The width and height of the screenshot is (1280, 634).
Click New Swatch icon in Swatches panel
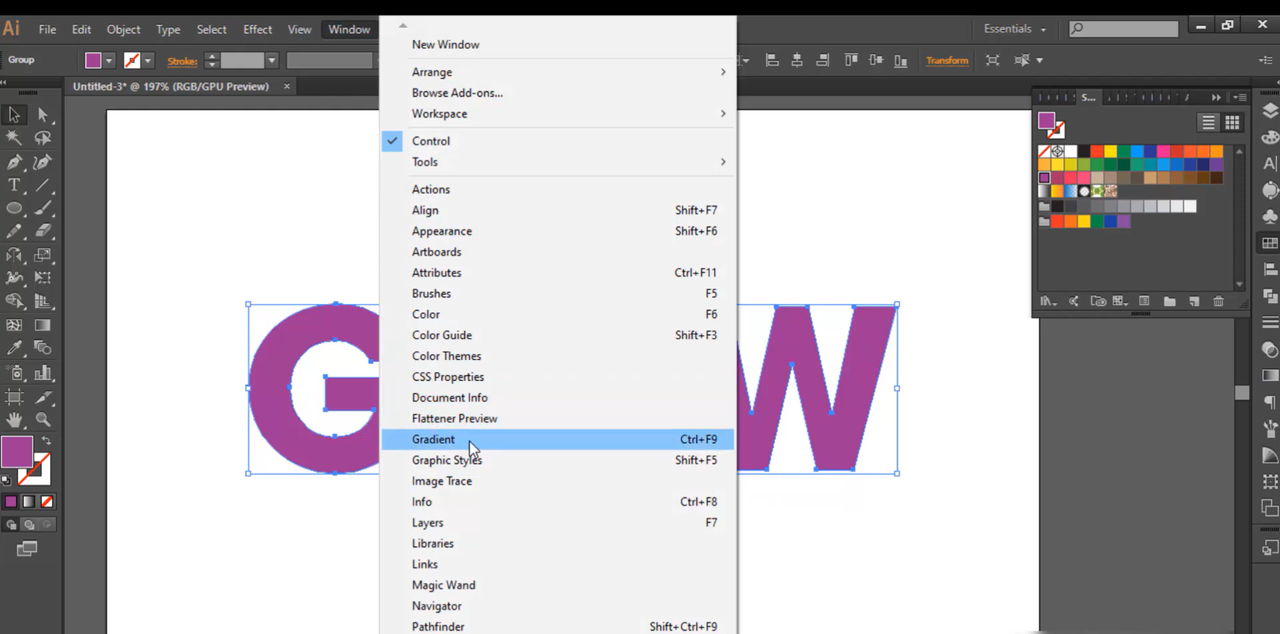tap(1194, 301)
